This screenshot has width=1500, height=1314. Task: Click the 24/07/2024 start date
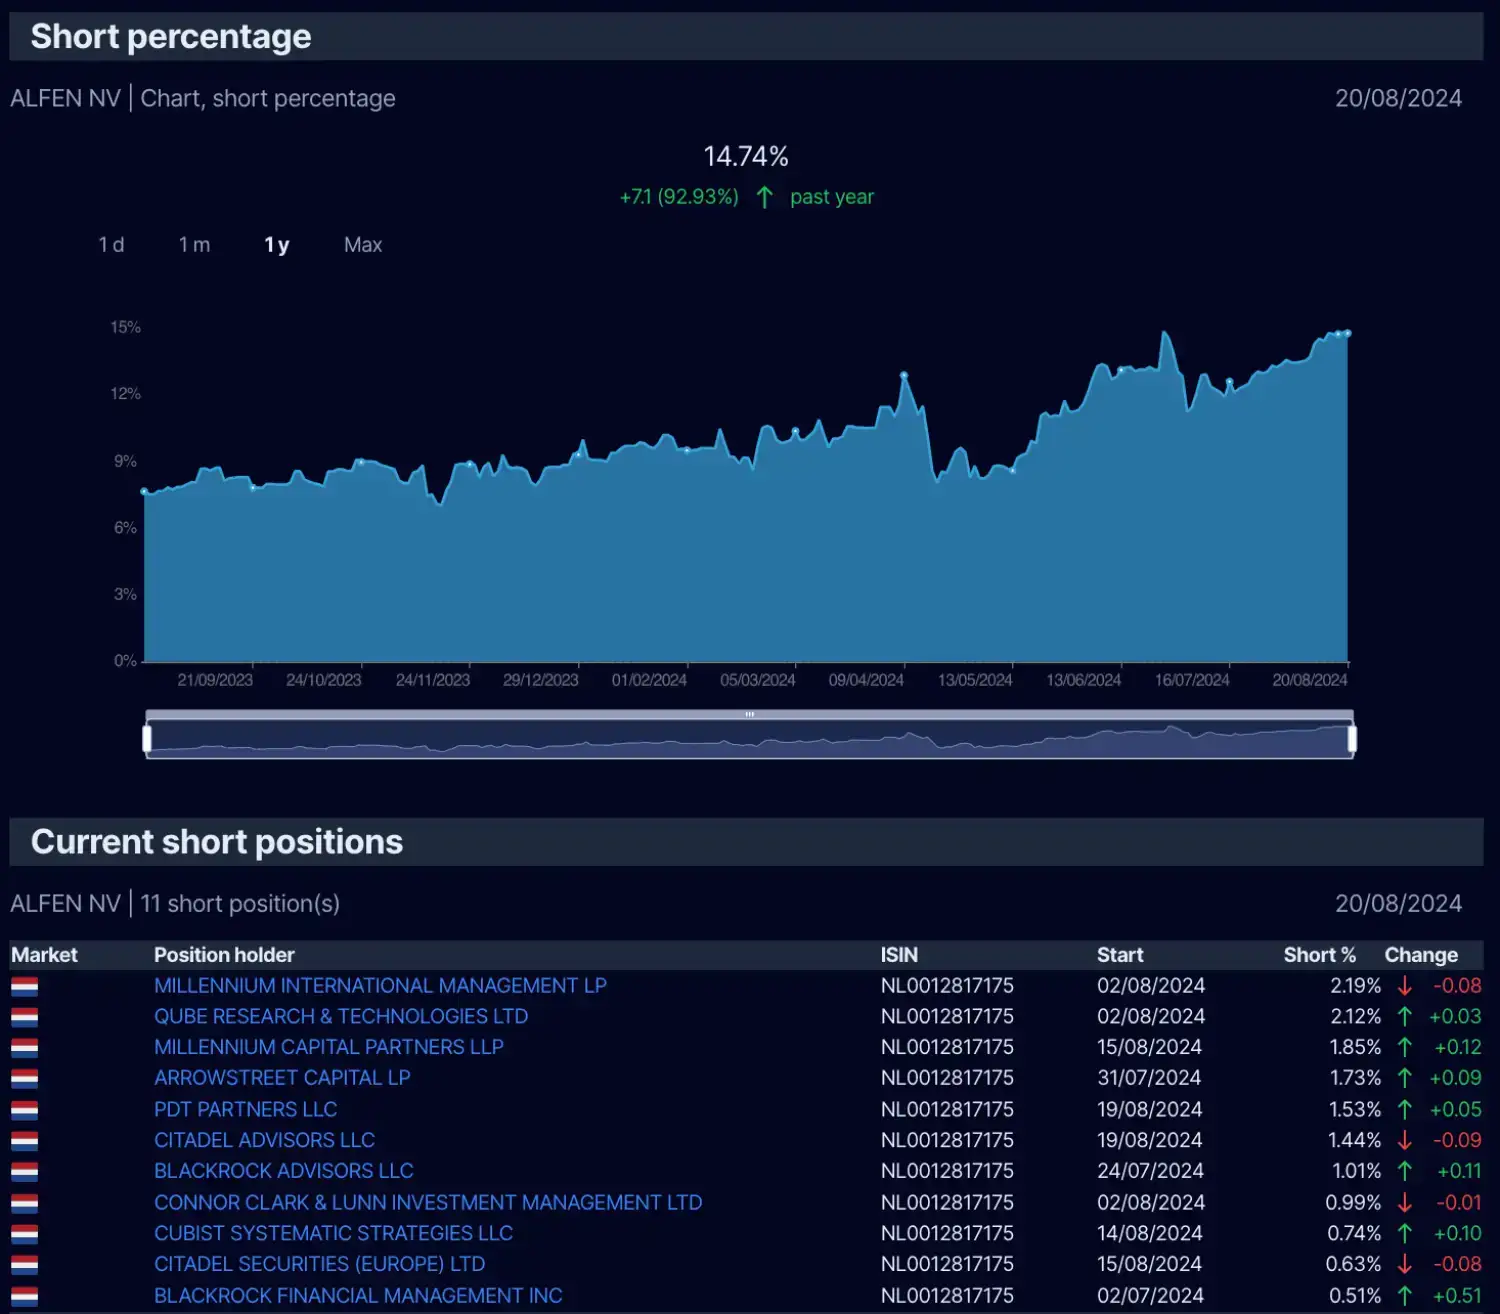1150,1171
